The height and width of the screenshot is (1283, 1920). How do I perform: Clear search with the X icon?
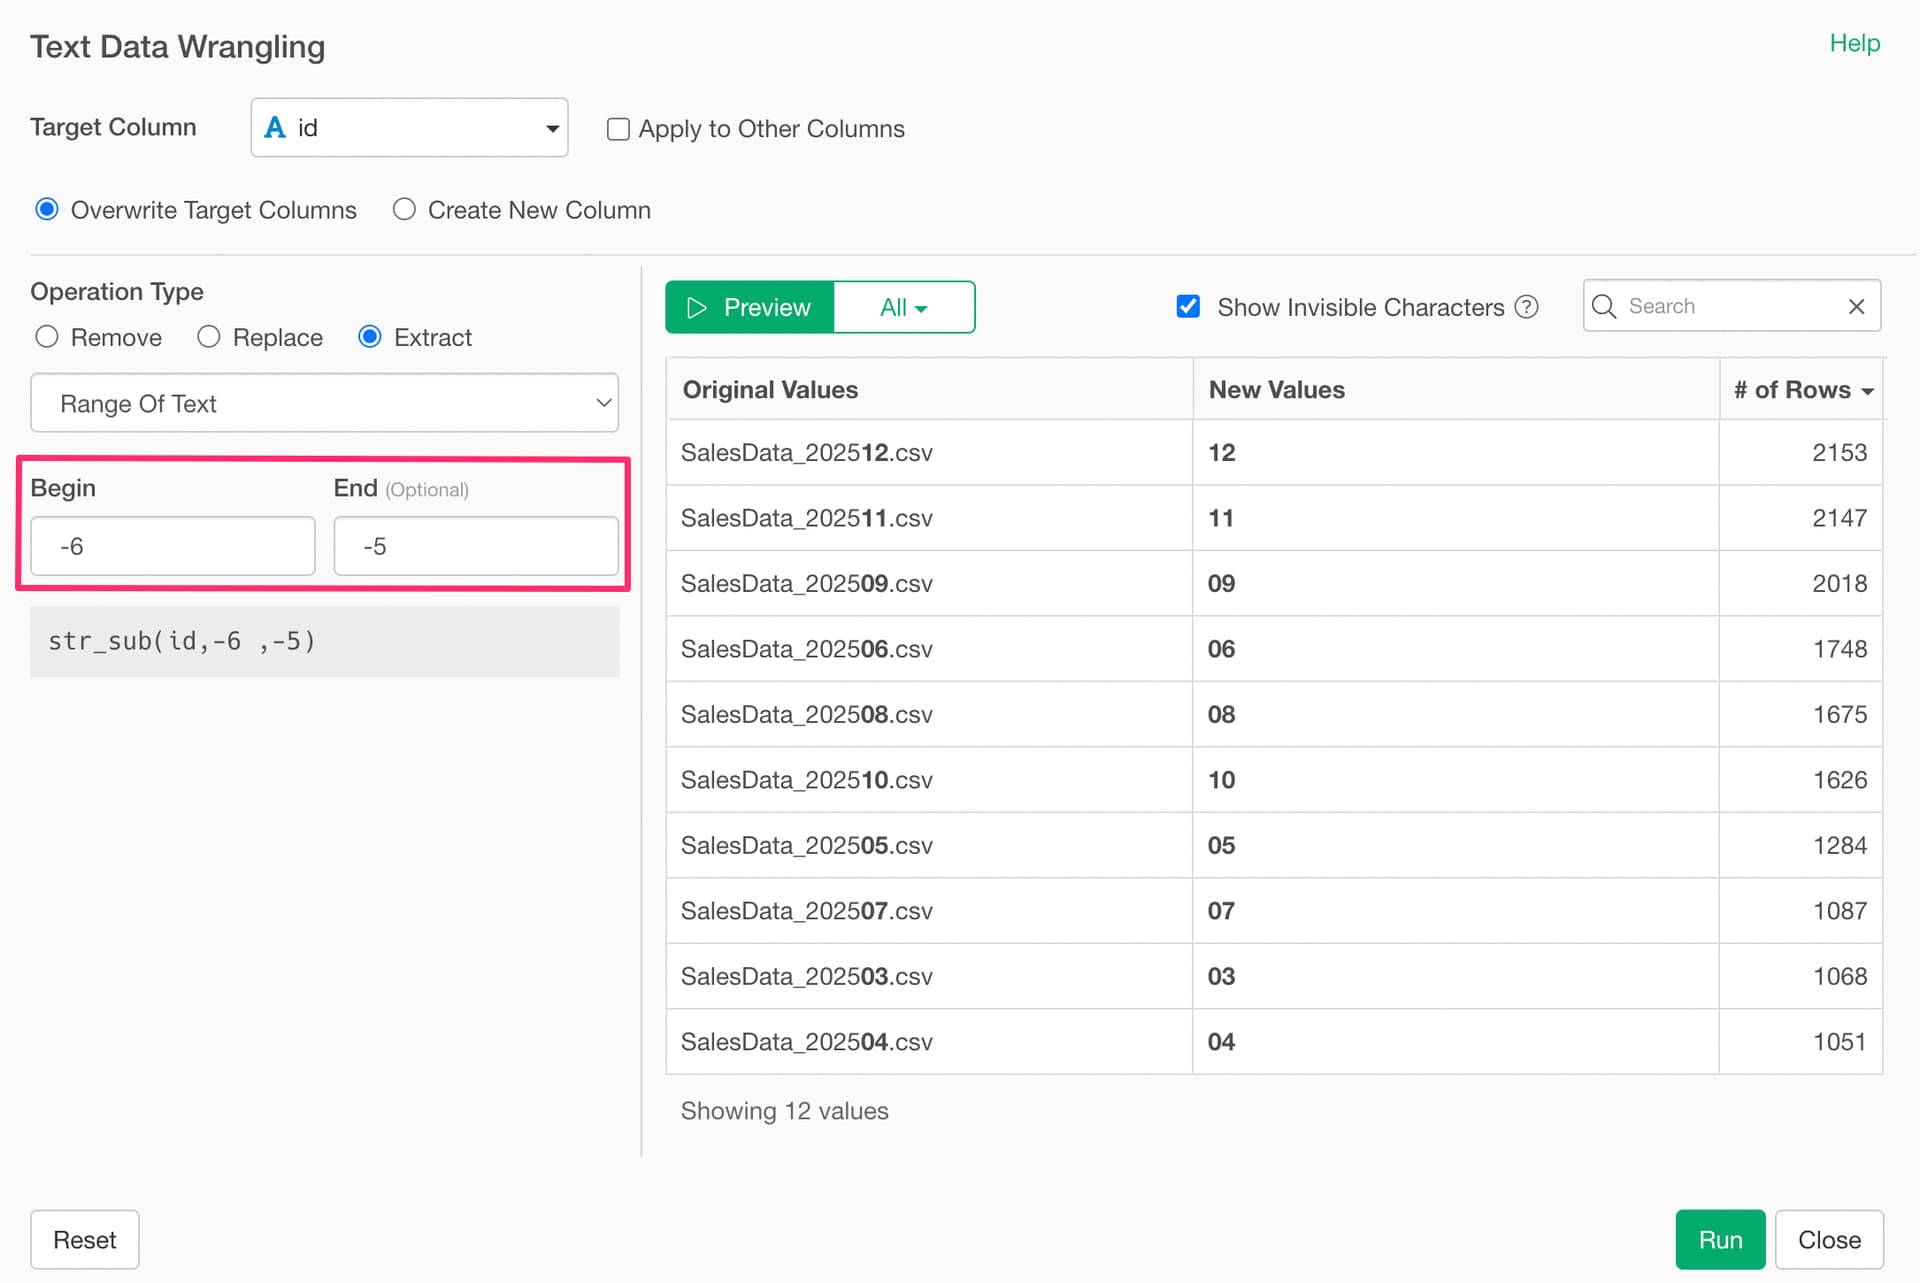pyautogui.click(x=1856, y=306)
